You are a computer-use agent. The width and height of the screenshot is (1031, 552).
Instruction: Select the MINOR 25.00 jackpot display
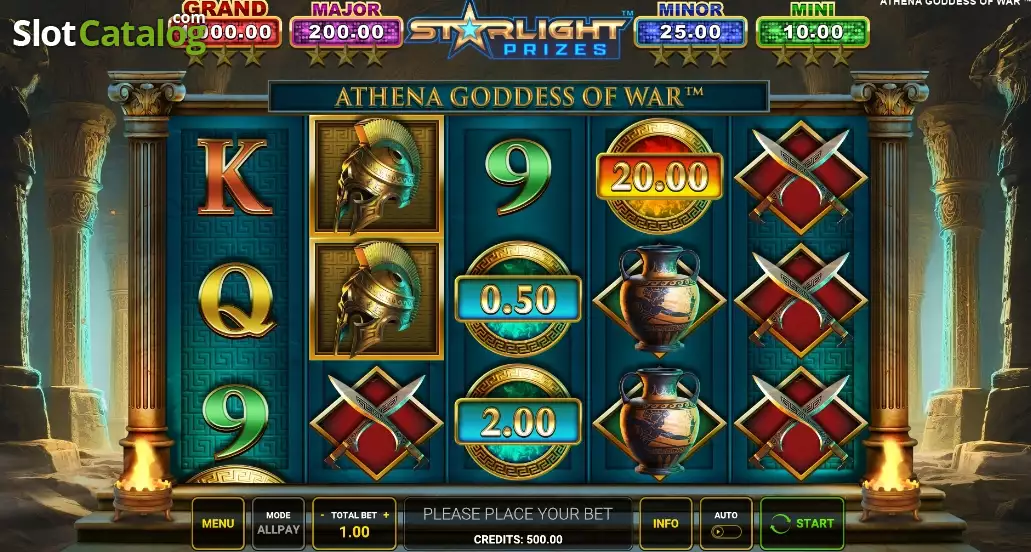point(690,32)
